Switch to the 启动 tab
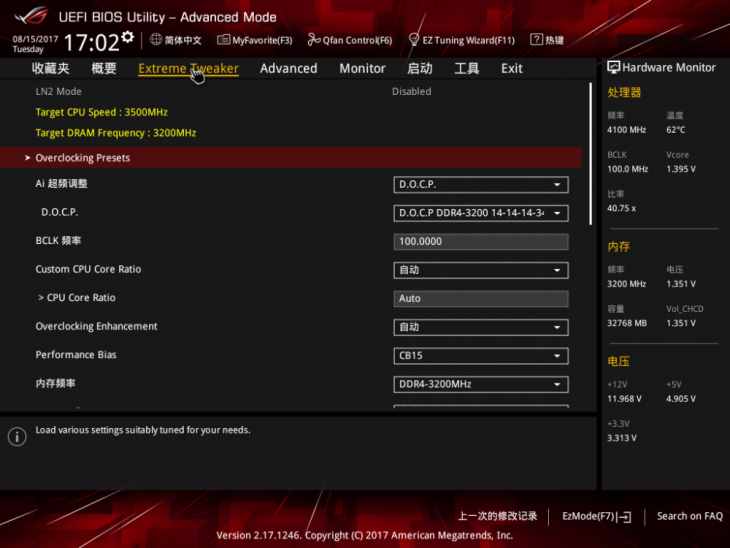The image size is (730, 548). (x=419, y=68)
